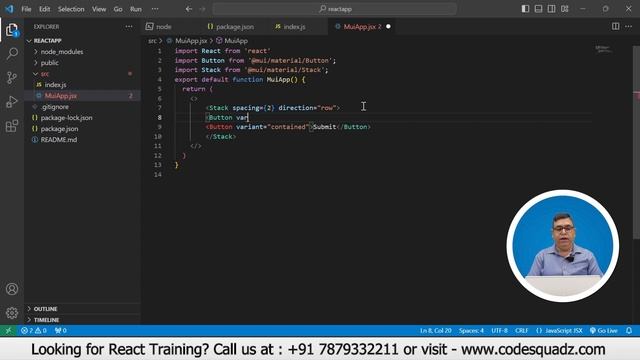Change CRLF end of line sequence

coord(522,330)
